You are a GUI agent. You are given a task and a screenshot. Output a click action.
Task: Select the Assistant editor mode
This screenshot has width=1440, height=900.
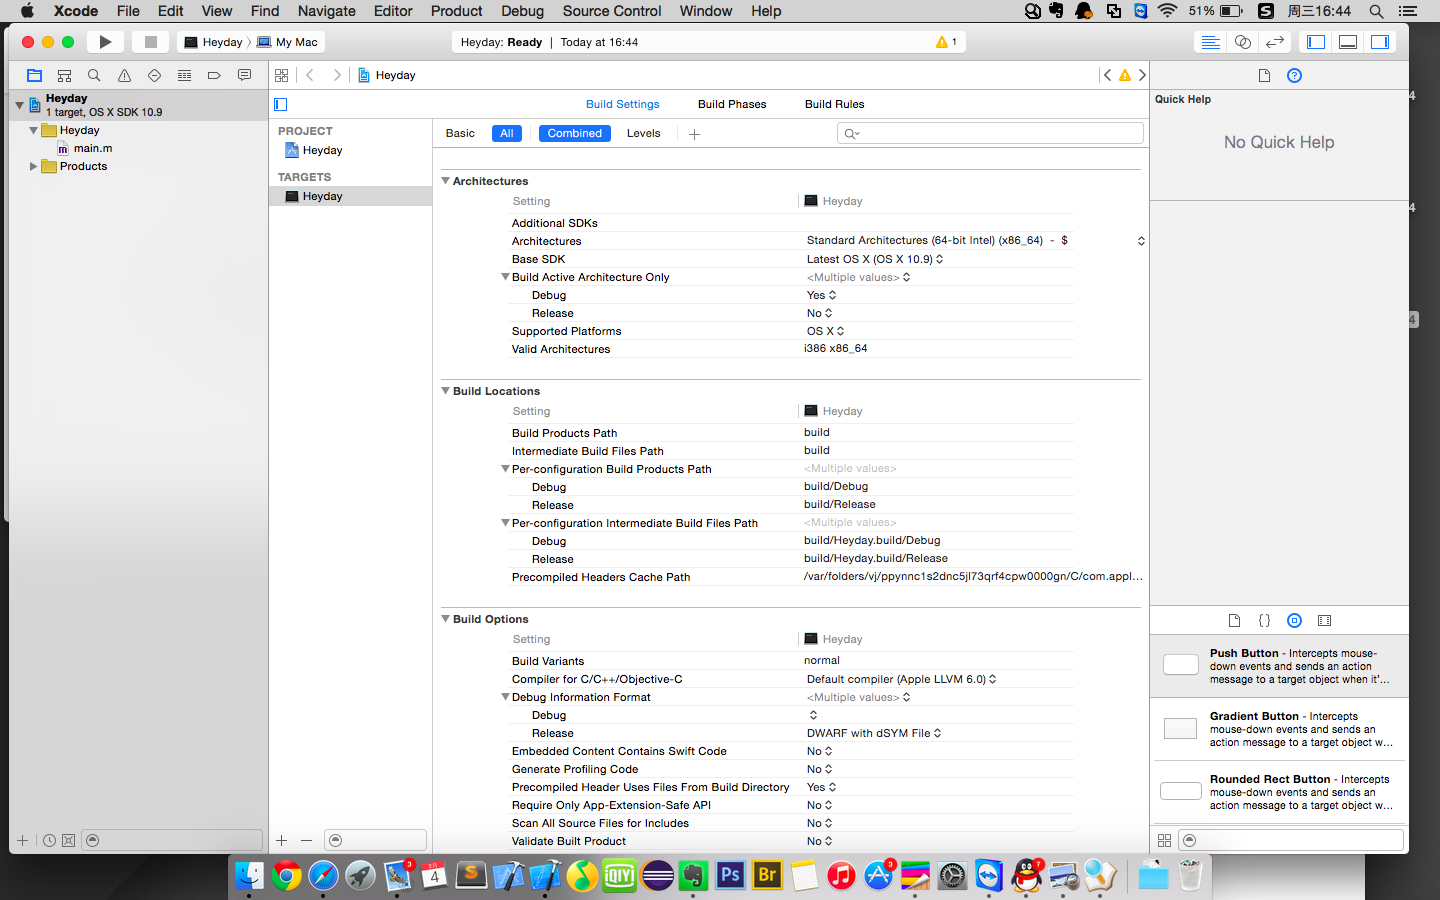(1242, 42)
